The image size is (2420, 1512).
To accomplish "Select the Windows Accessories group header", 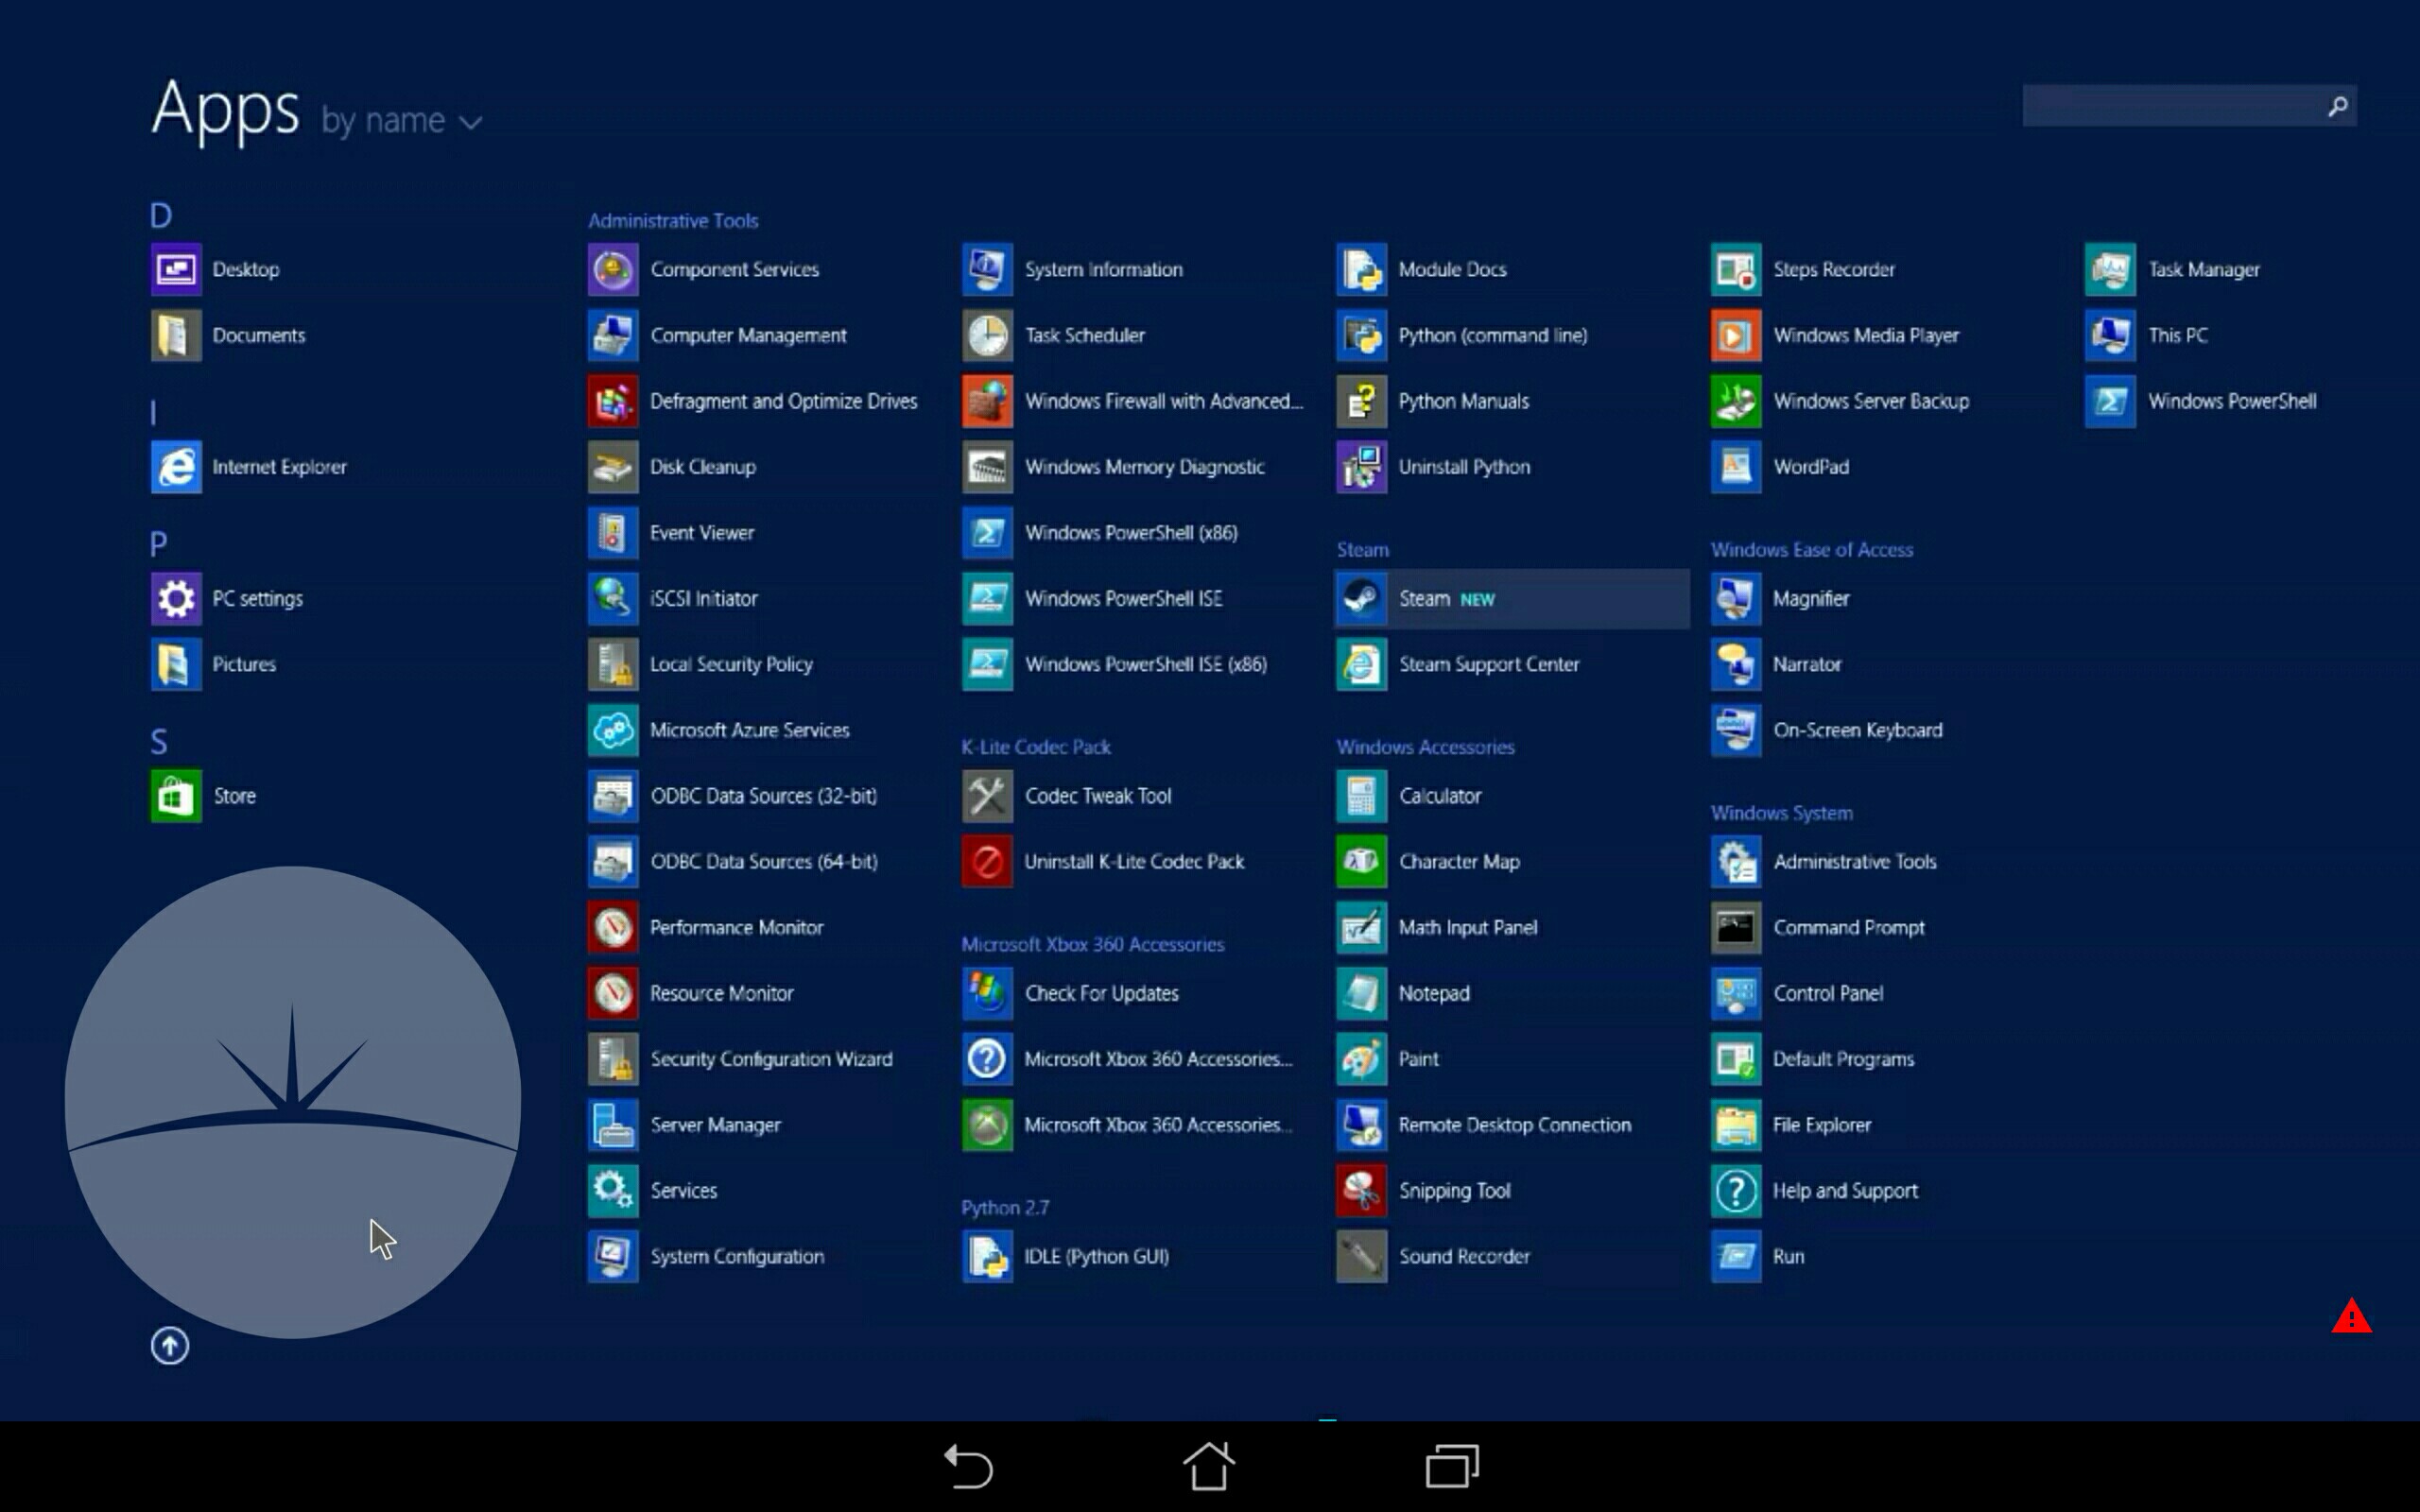I will 1425,747.
